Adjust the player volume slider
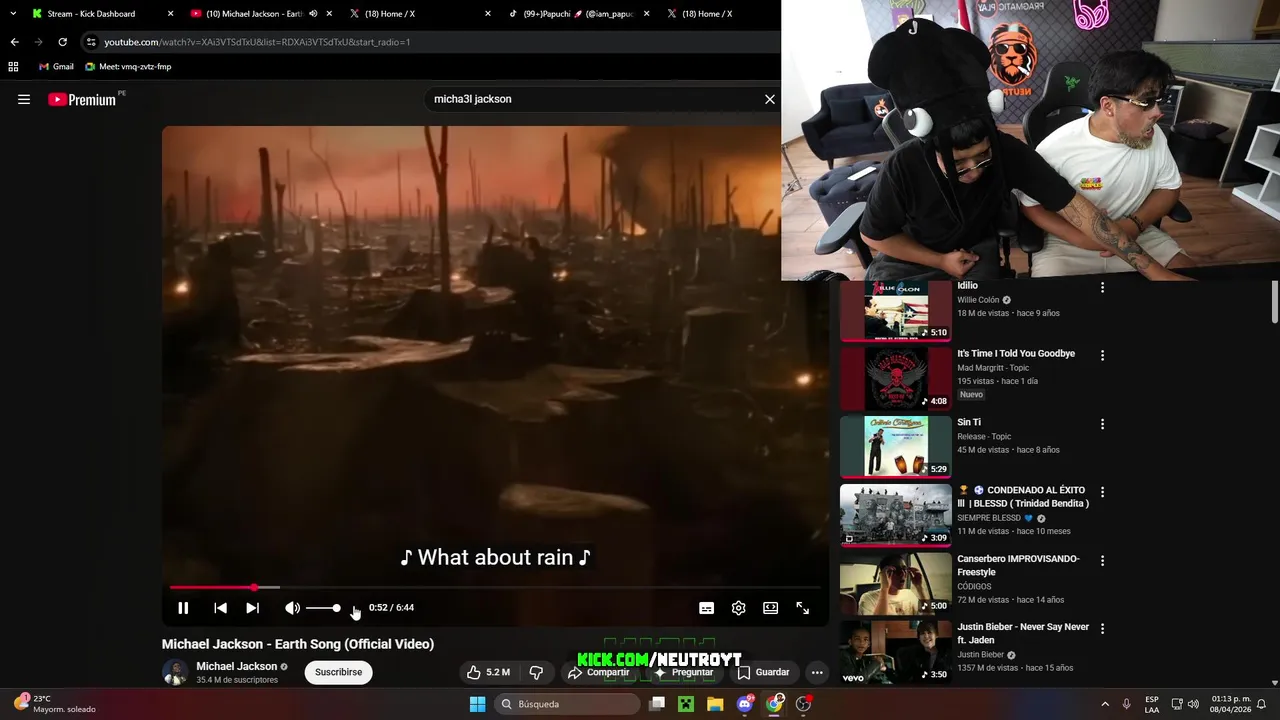Screen dimensions: 1280x720 (x=323, y=608)
